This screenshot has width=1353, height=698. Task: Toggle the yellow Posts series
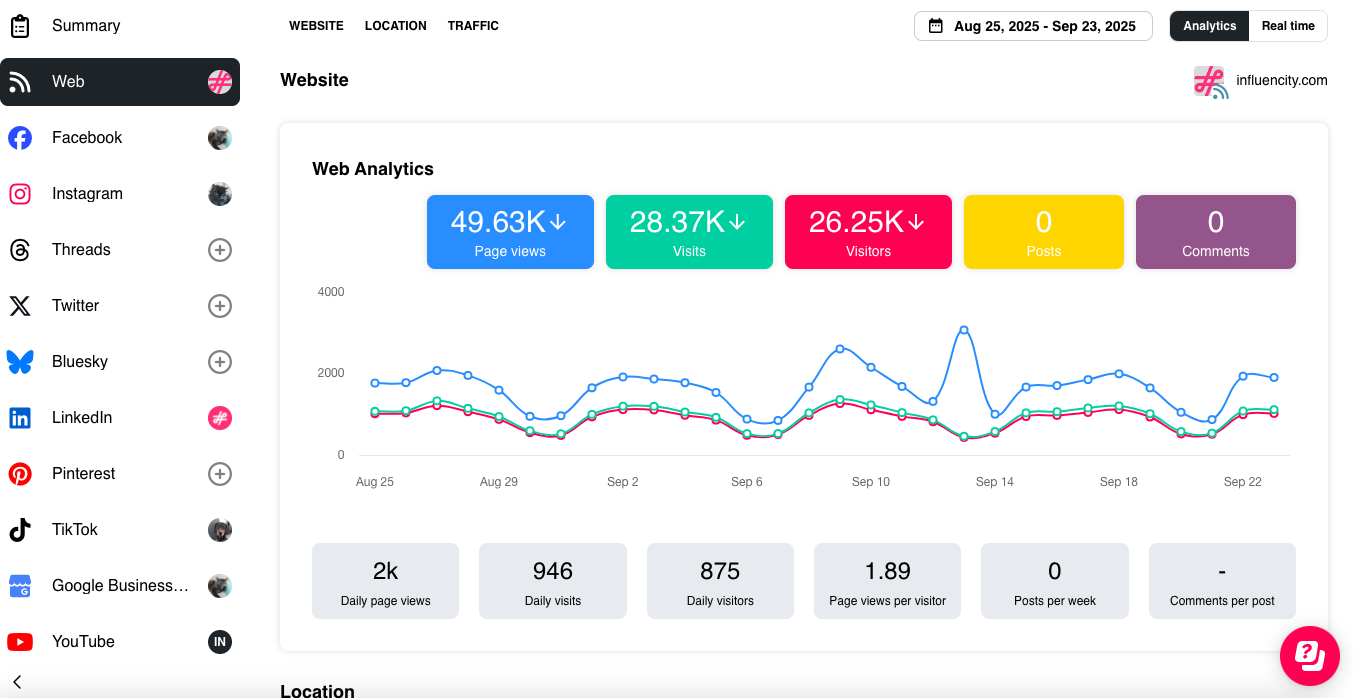[x=1044, y=232]
